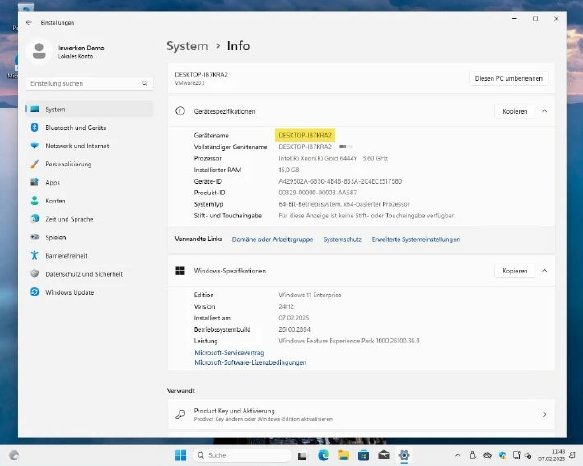Open the Windows Start menu
583x466 pixels.
click(x=180, y=455)
